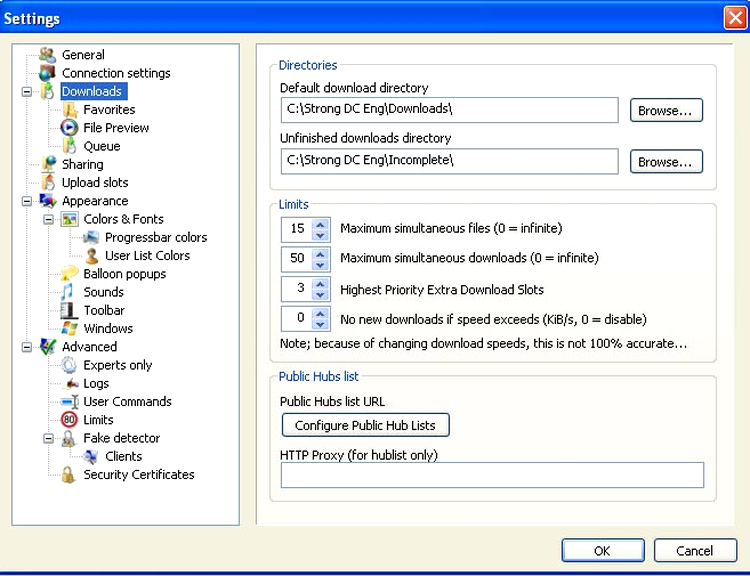Cancel the Settings dialog
The image size is (750, 576).
point(695,551)
